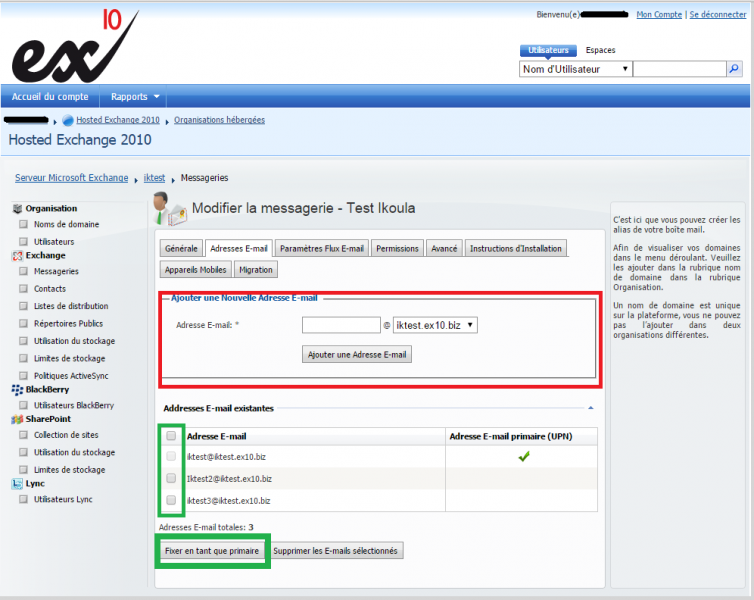Click Supprimer les E-mails sélectionnés
Screen dimensions: 754x600
coord(336,551)
